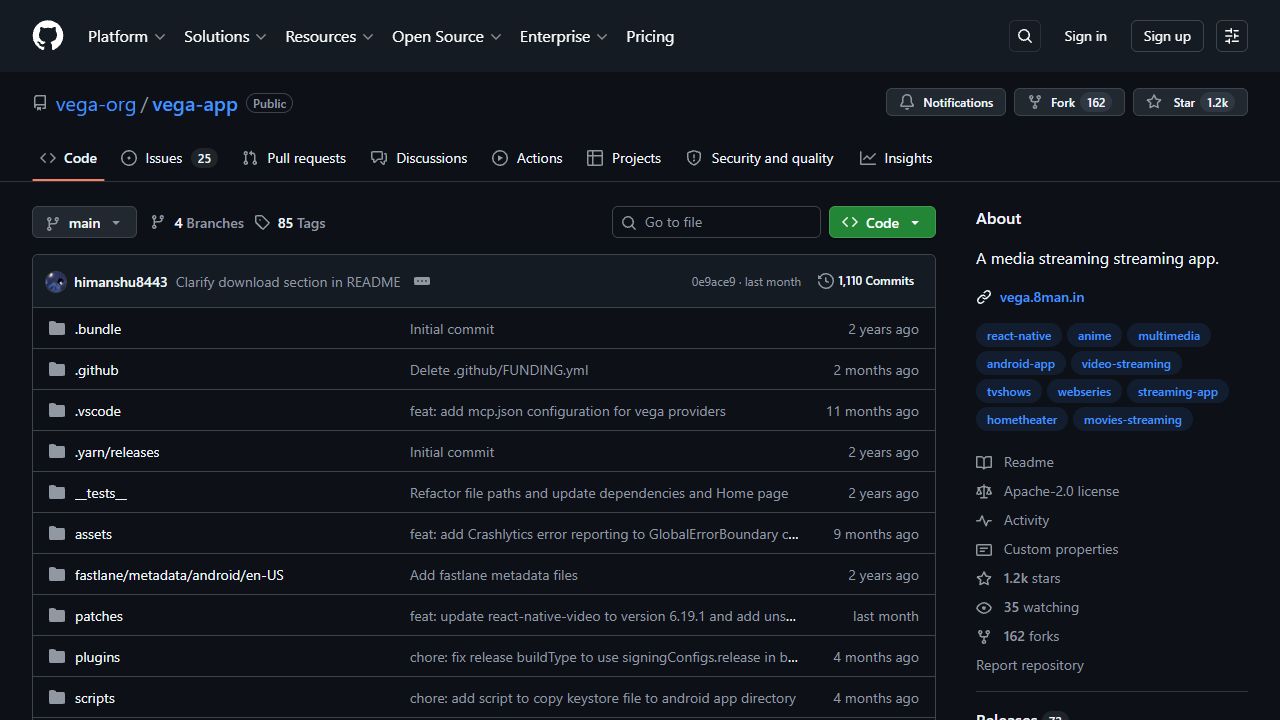Click the pulse icon next to Activity
Screen dimensions: 1280x720
[x=984, y=520]
